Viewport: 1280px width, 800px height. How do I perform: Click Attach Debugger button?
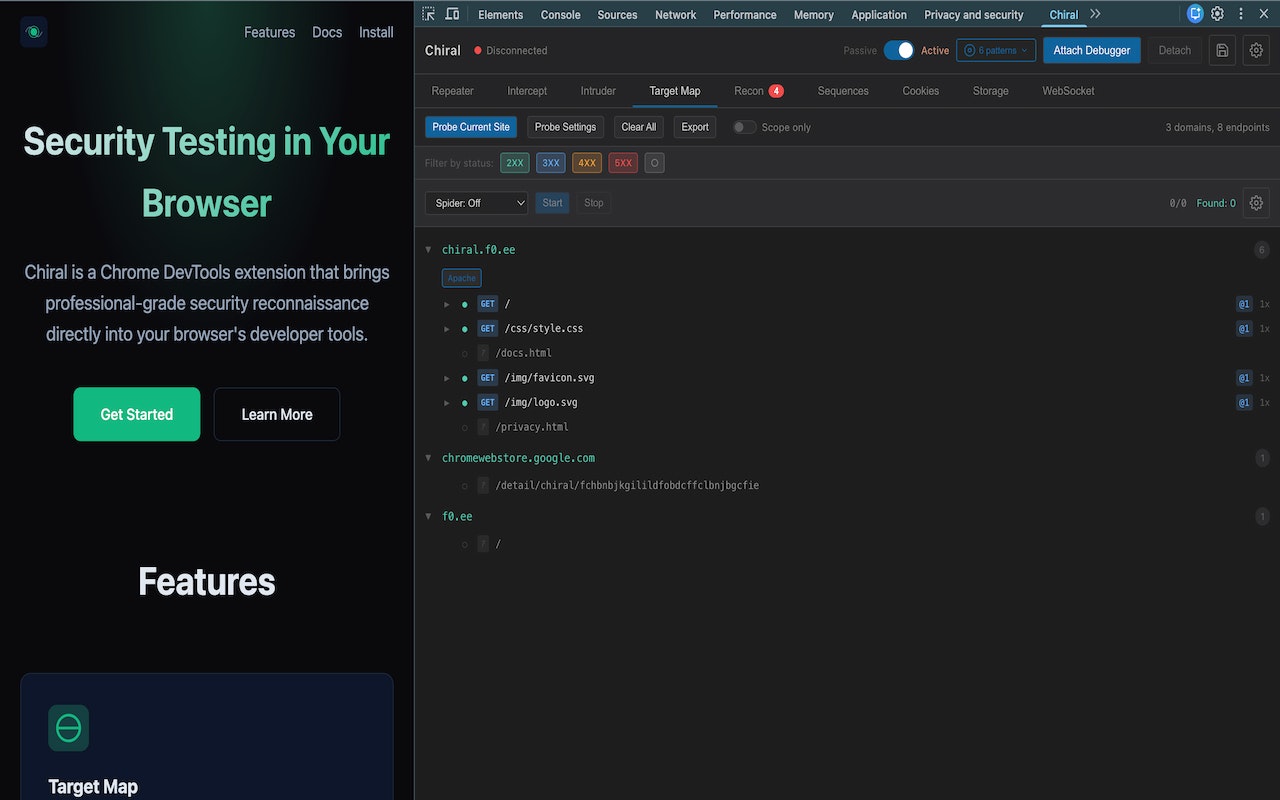[x=1092, y=50]
